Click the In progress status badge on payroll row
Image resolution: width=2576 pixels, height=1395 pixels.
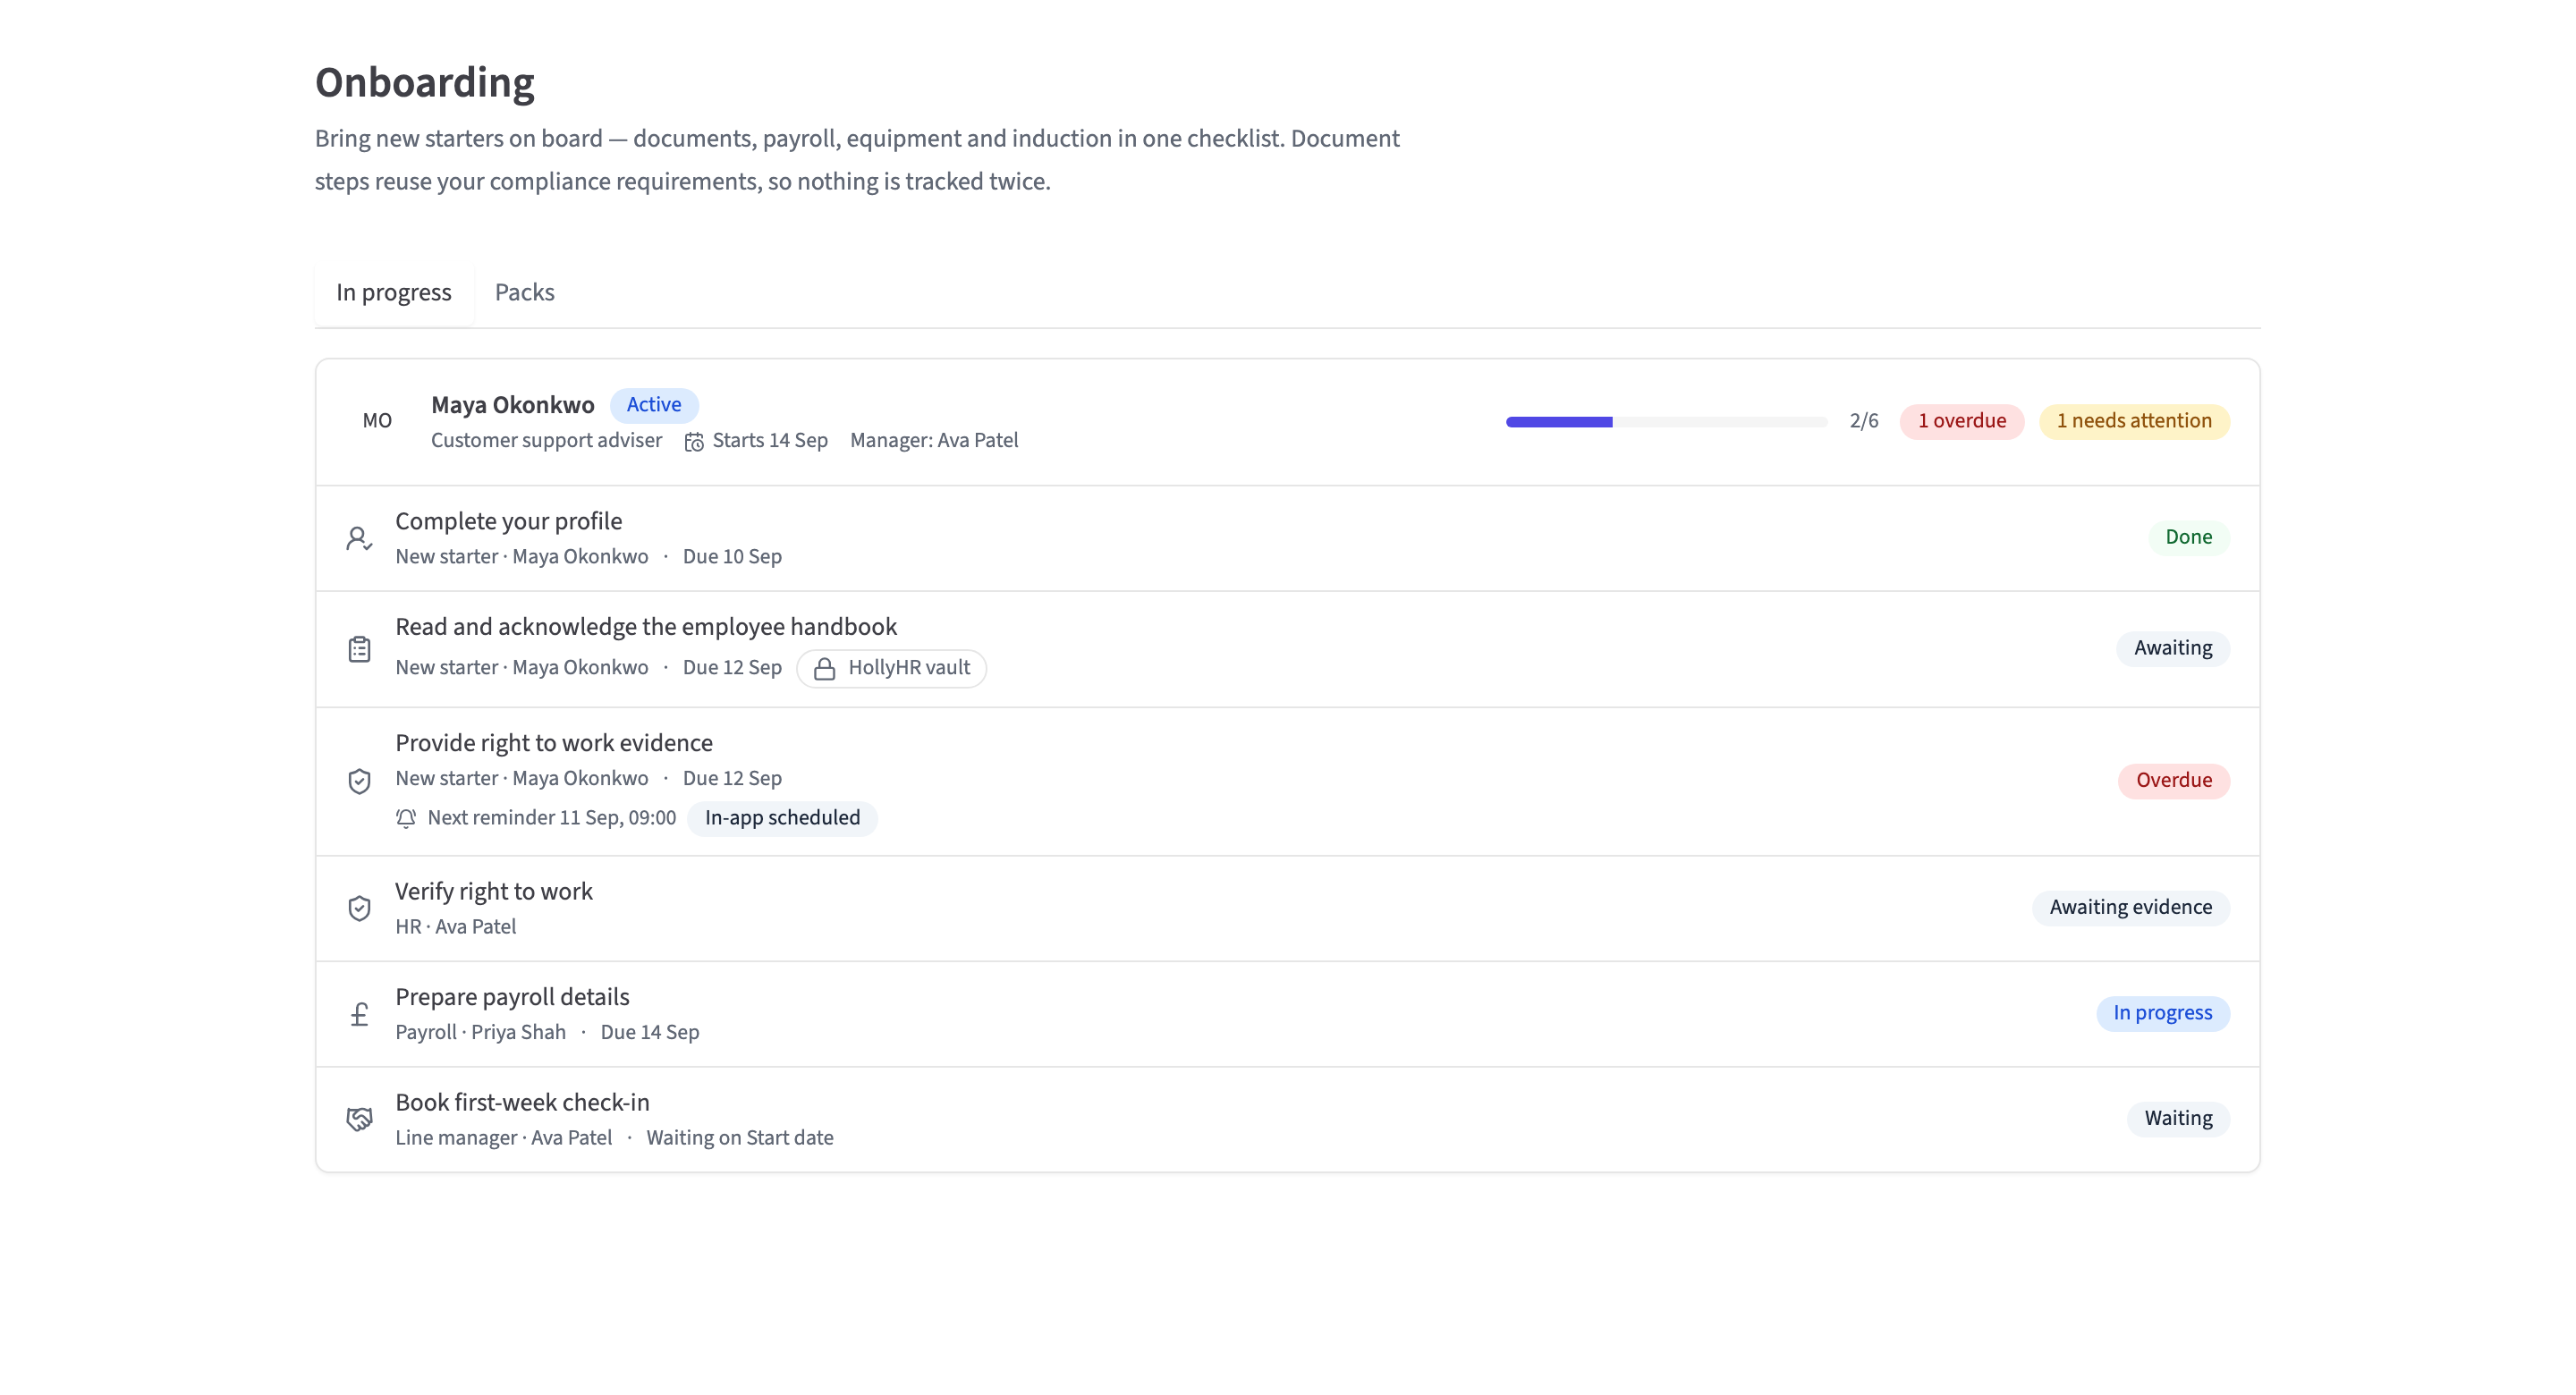pos(2163,1013)
